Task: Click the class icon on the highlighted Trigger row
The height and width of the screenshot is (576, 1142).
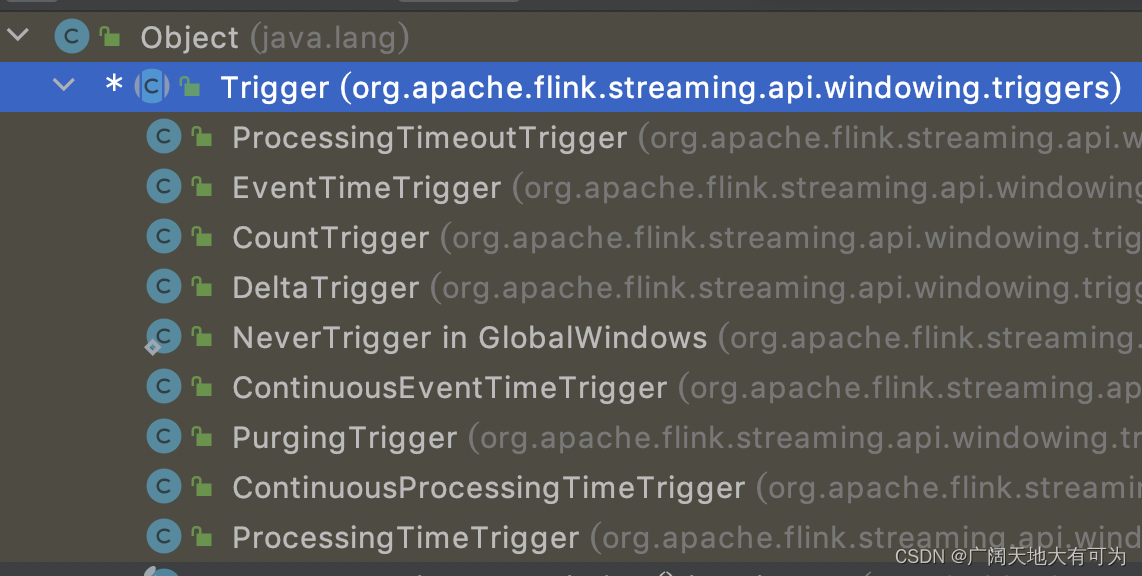Action: [x=151, y=87]
